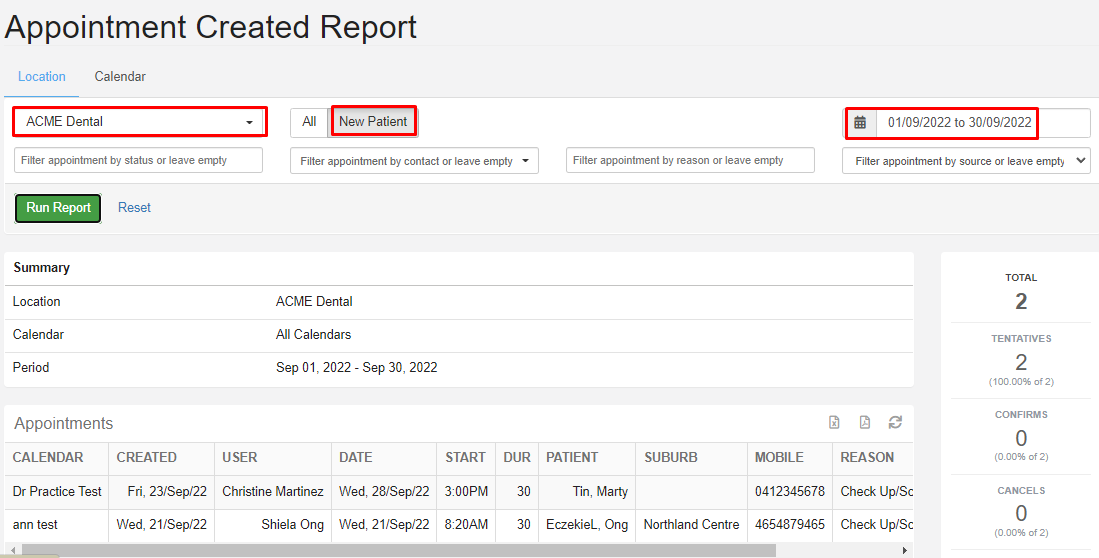Viewport: 1099px width, 558px height.
Task: Click the left arrow of the horizontal scrollbar
Action: click(x=13, y=550)
